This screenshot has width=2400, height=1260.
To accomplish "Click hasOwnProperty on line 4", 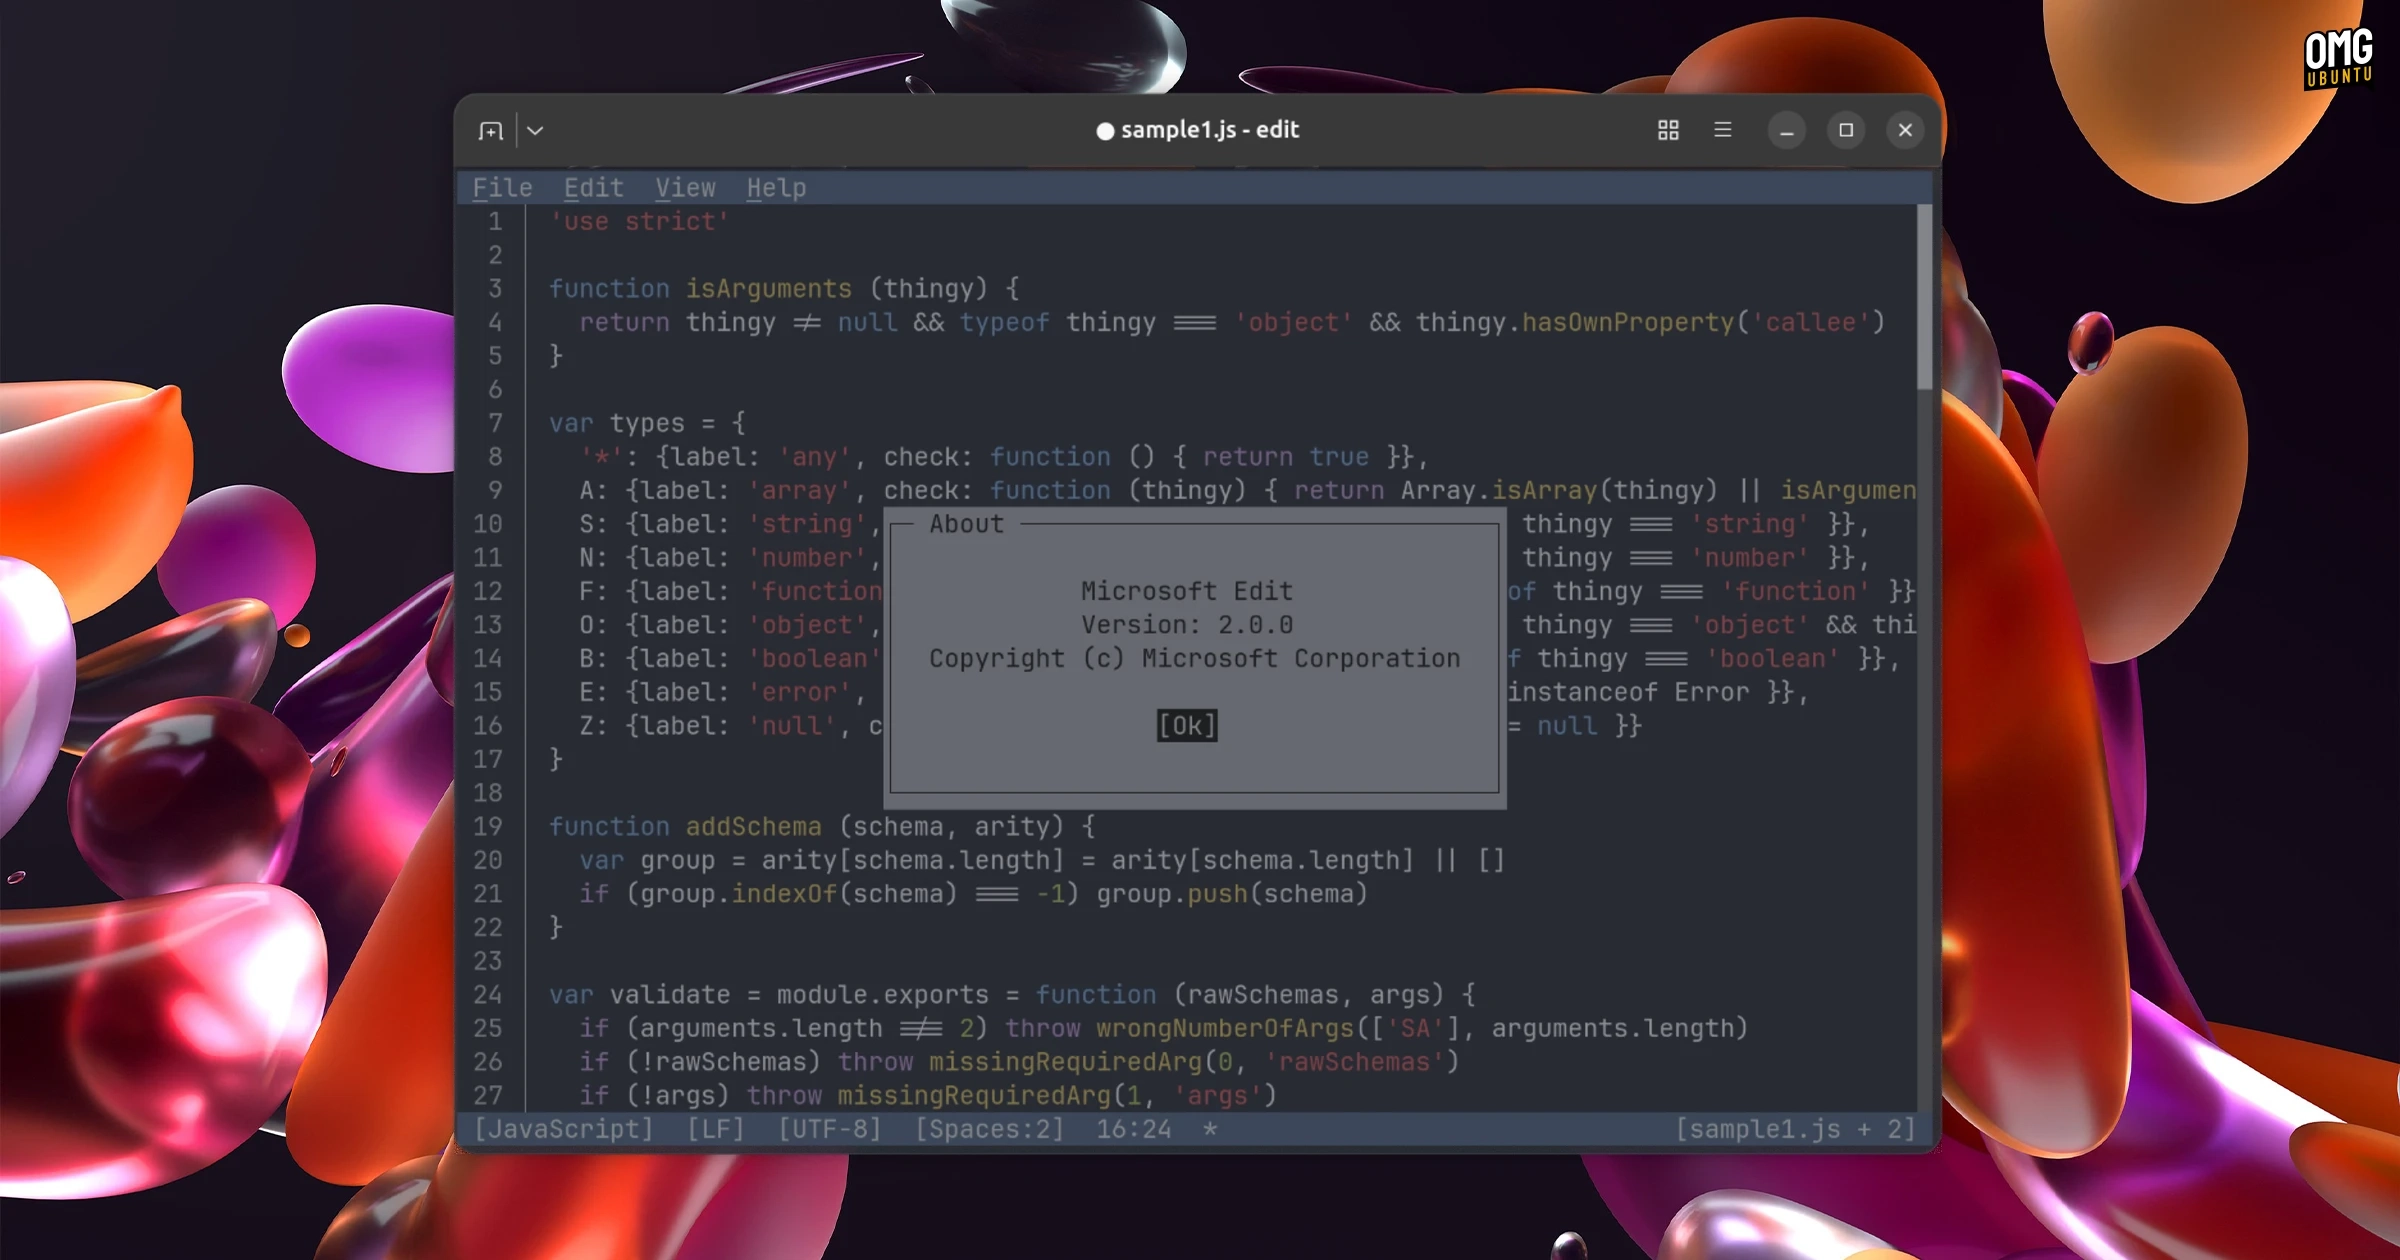I will click(1628, 323).
